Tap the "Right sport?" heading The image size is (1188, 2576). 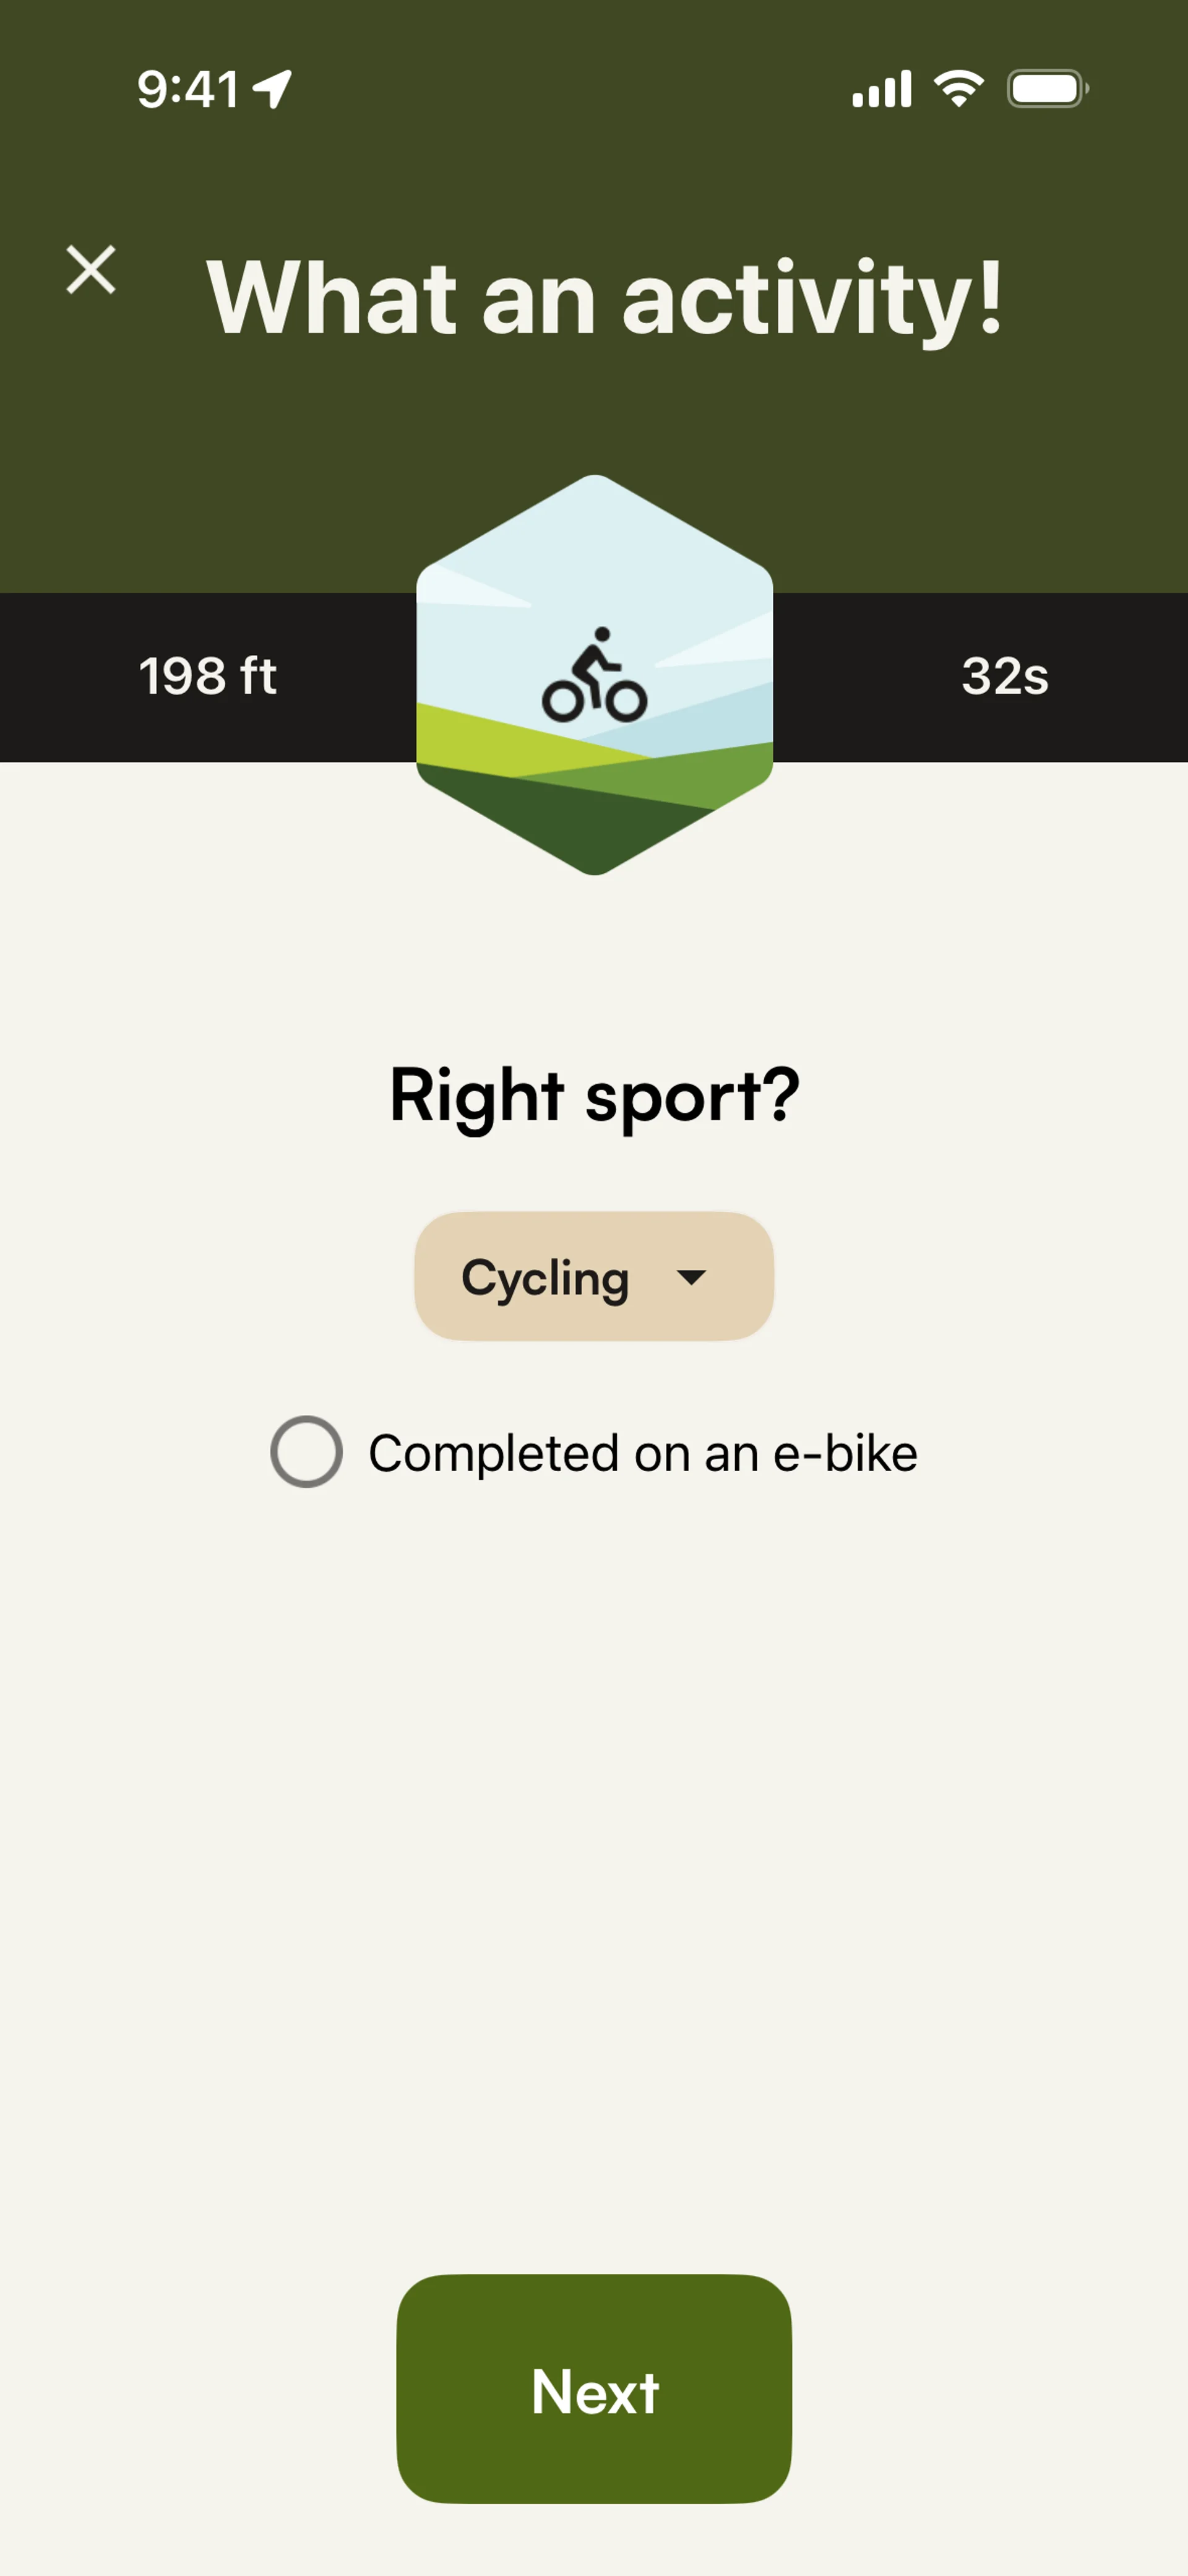coord(594,1095)
